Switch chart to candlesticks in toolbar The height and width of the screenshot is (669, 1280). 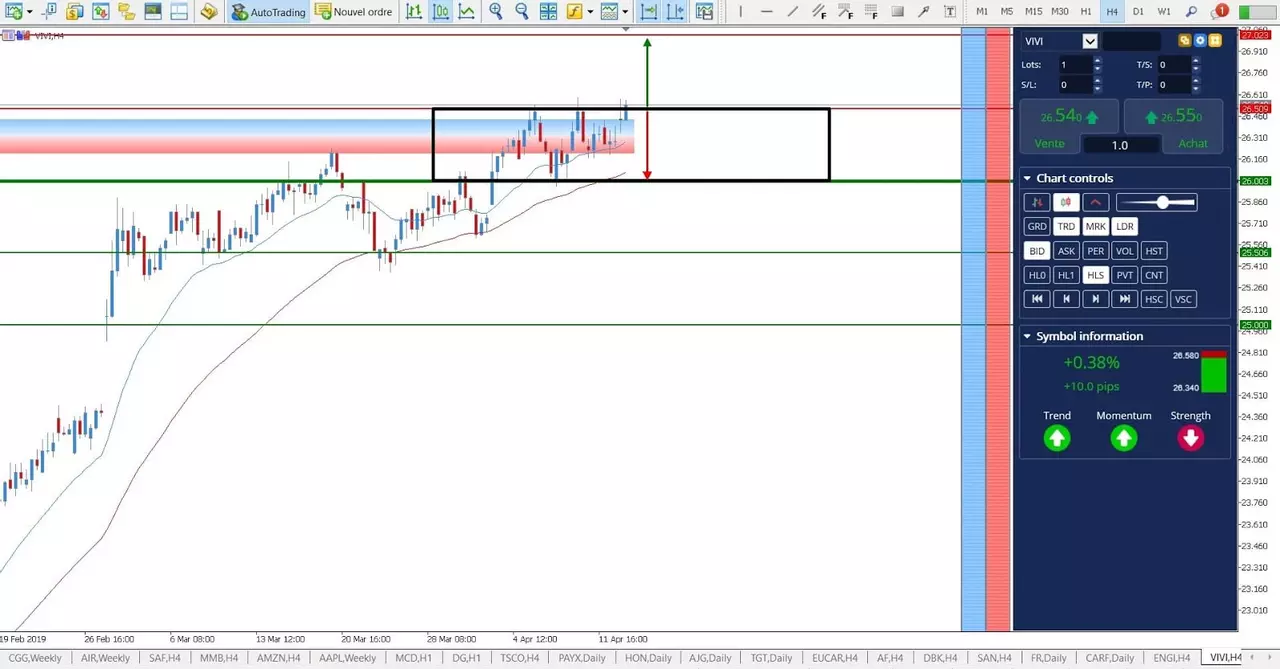(441, 12)
